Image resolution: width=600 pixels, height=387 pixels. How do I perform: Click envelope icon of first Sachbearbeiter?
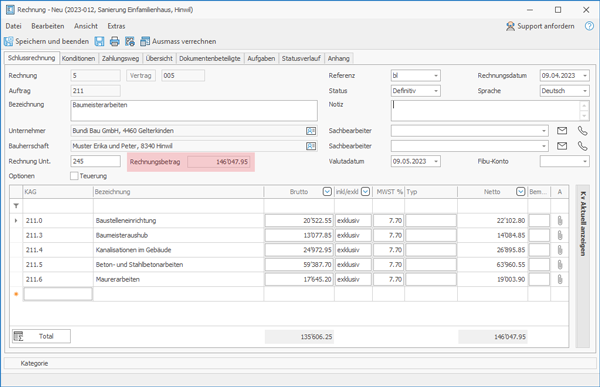pos(562,131)
